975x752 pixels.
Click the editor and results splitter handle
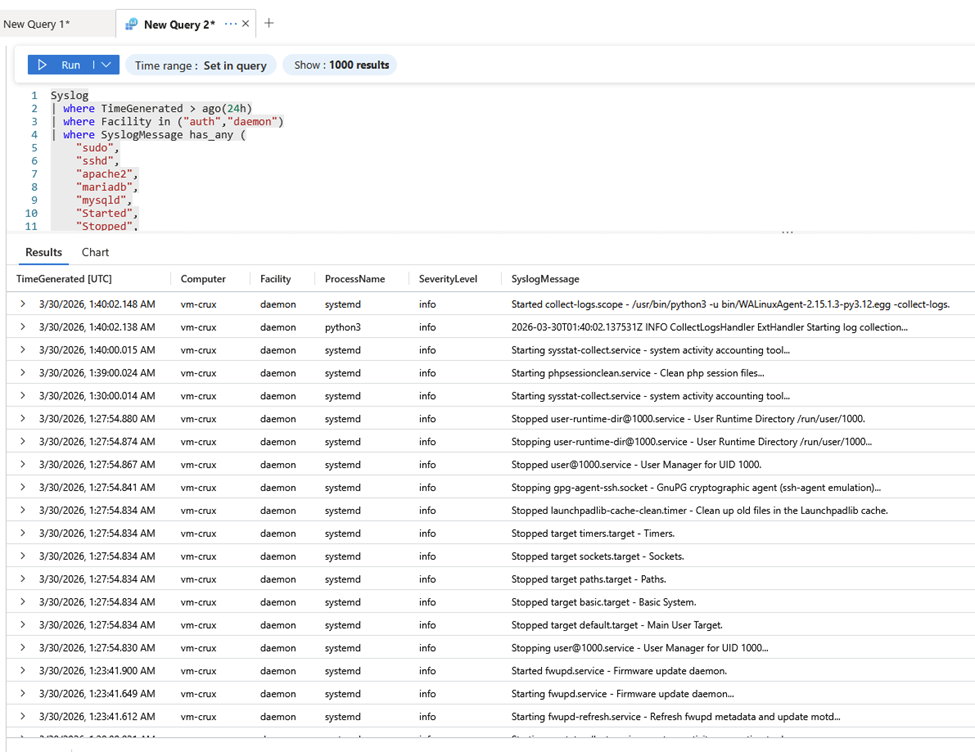(x=787, y=232)
